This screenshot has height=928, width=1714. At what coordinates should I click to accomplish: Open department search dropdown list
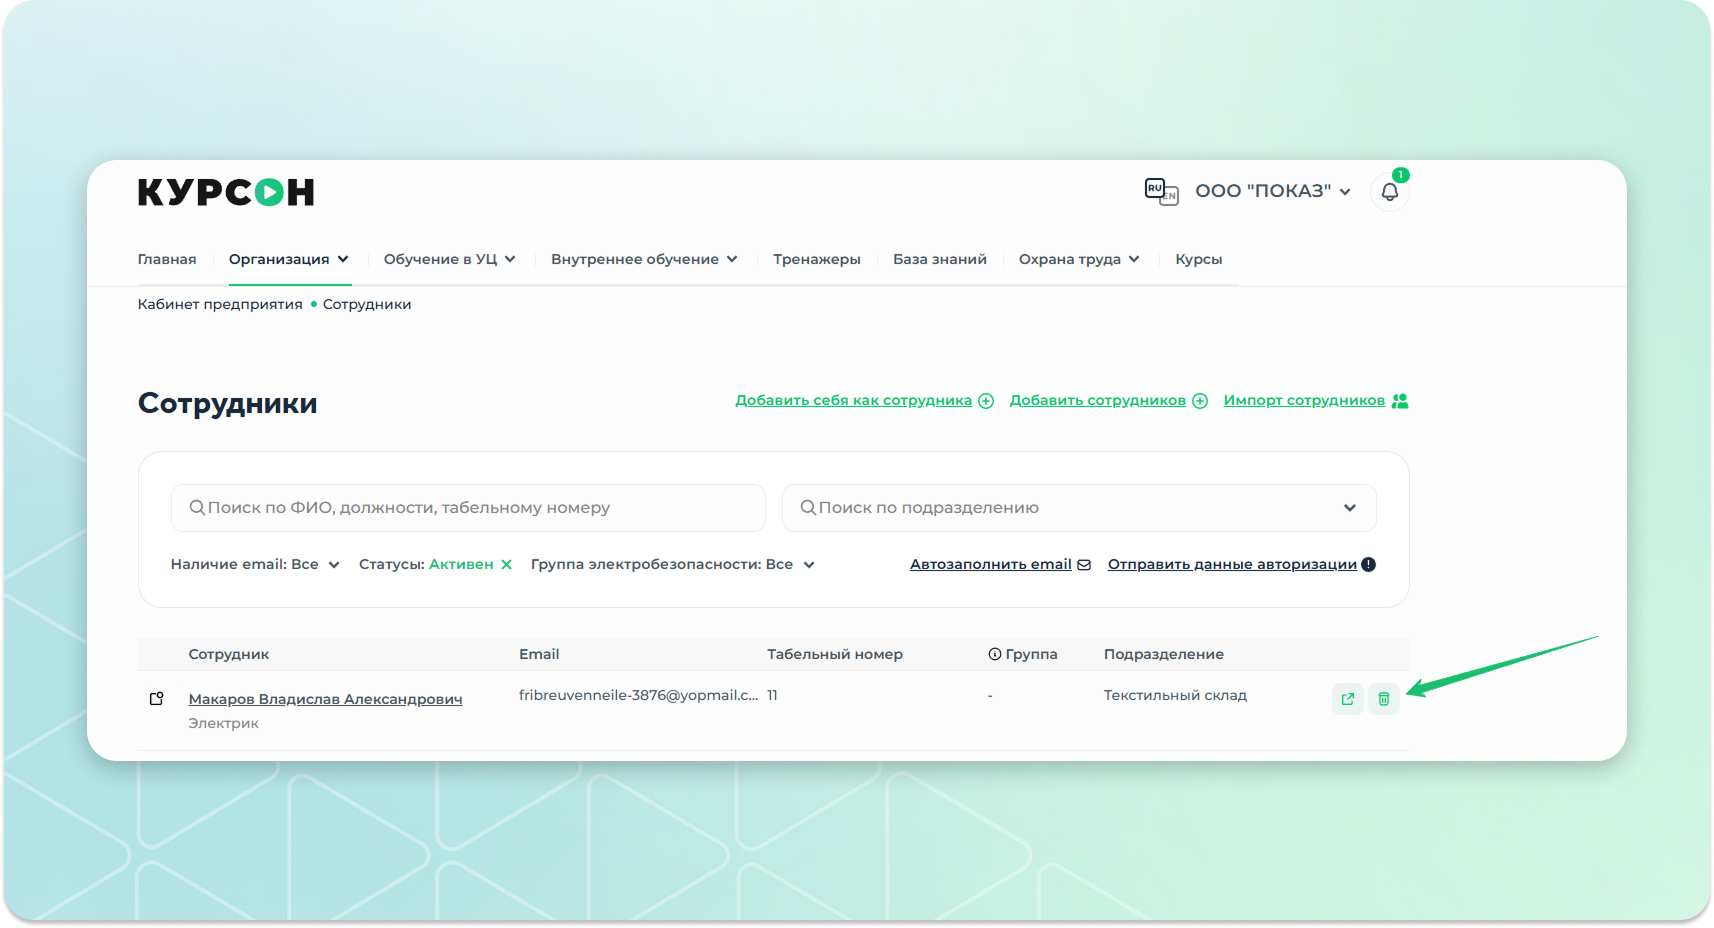pos(1349,508)
